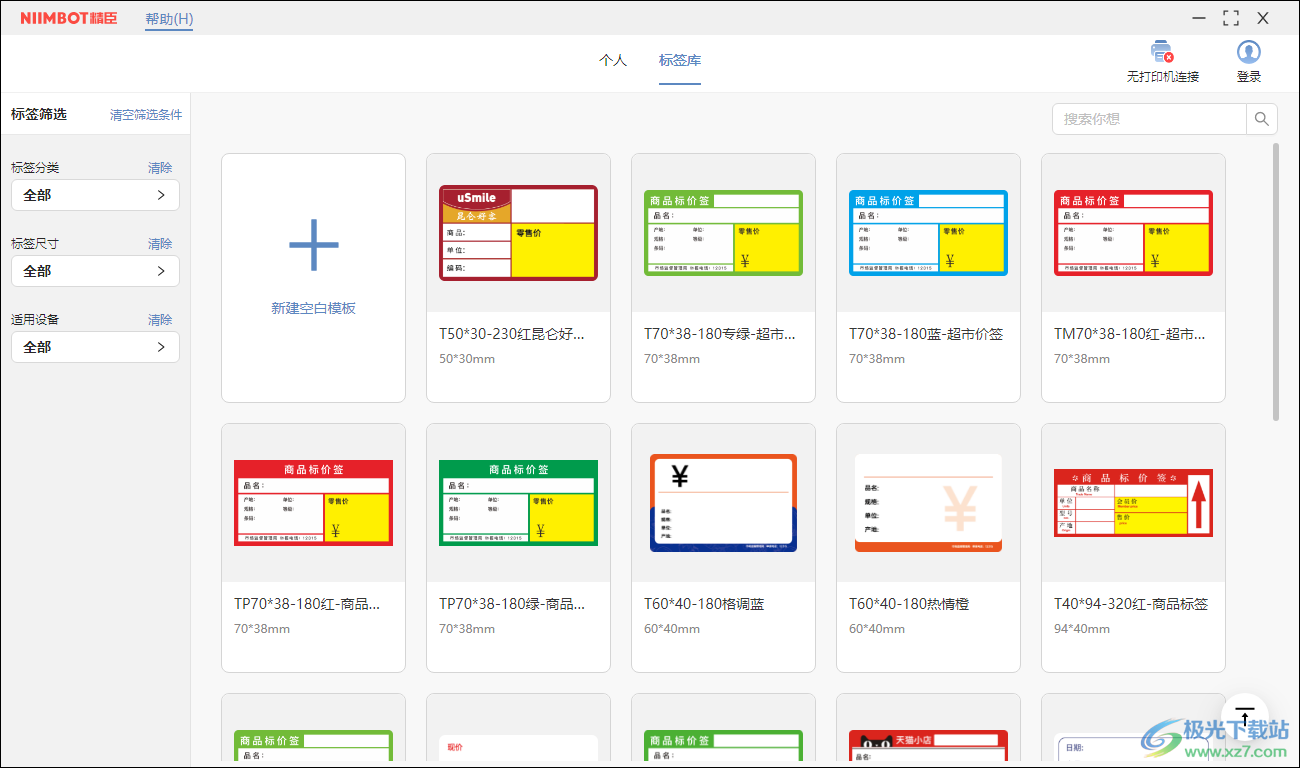Click the NIIMBOT logo
1300x768 pixels.
click(68, 18)
